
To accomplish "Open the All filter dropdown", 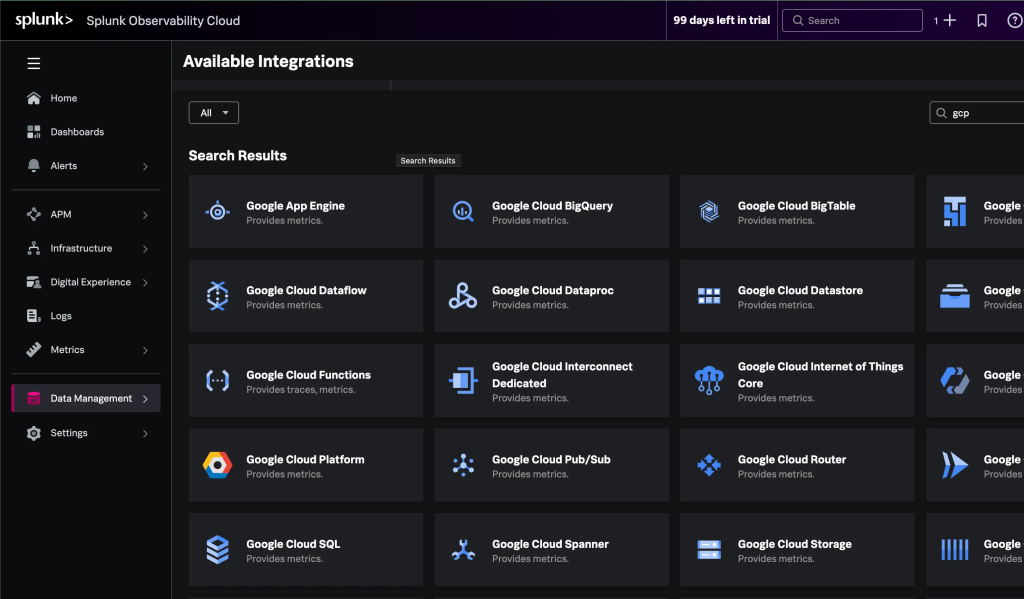I will point(213,113).
